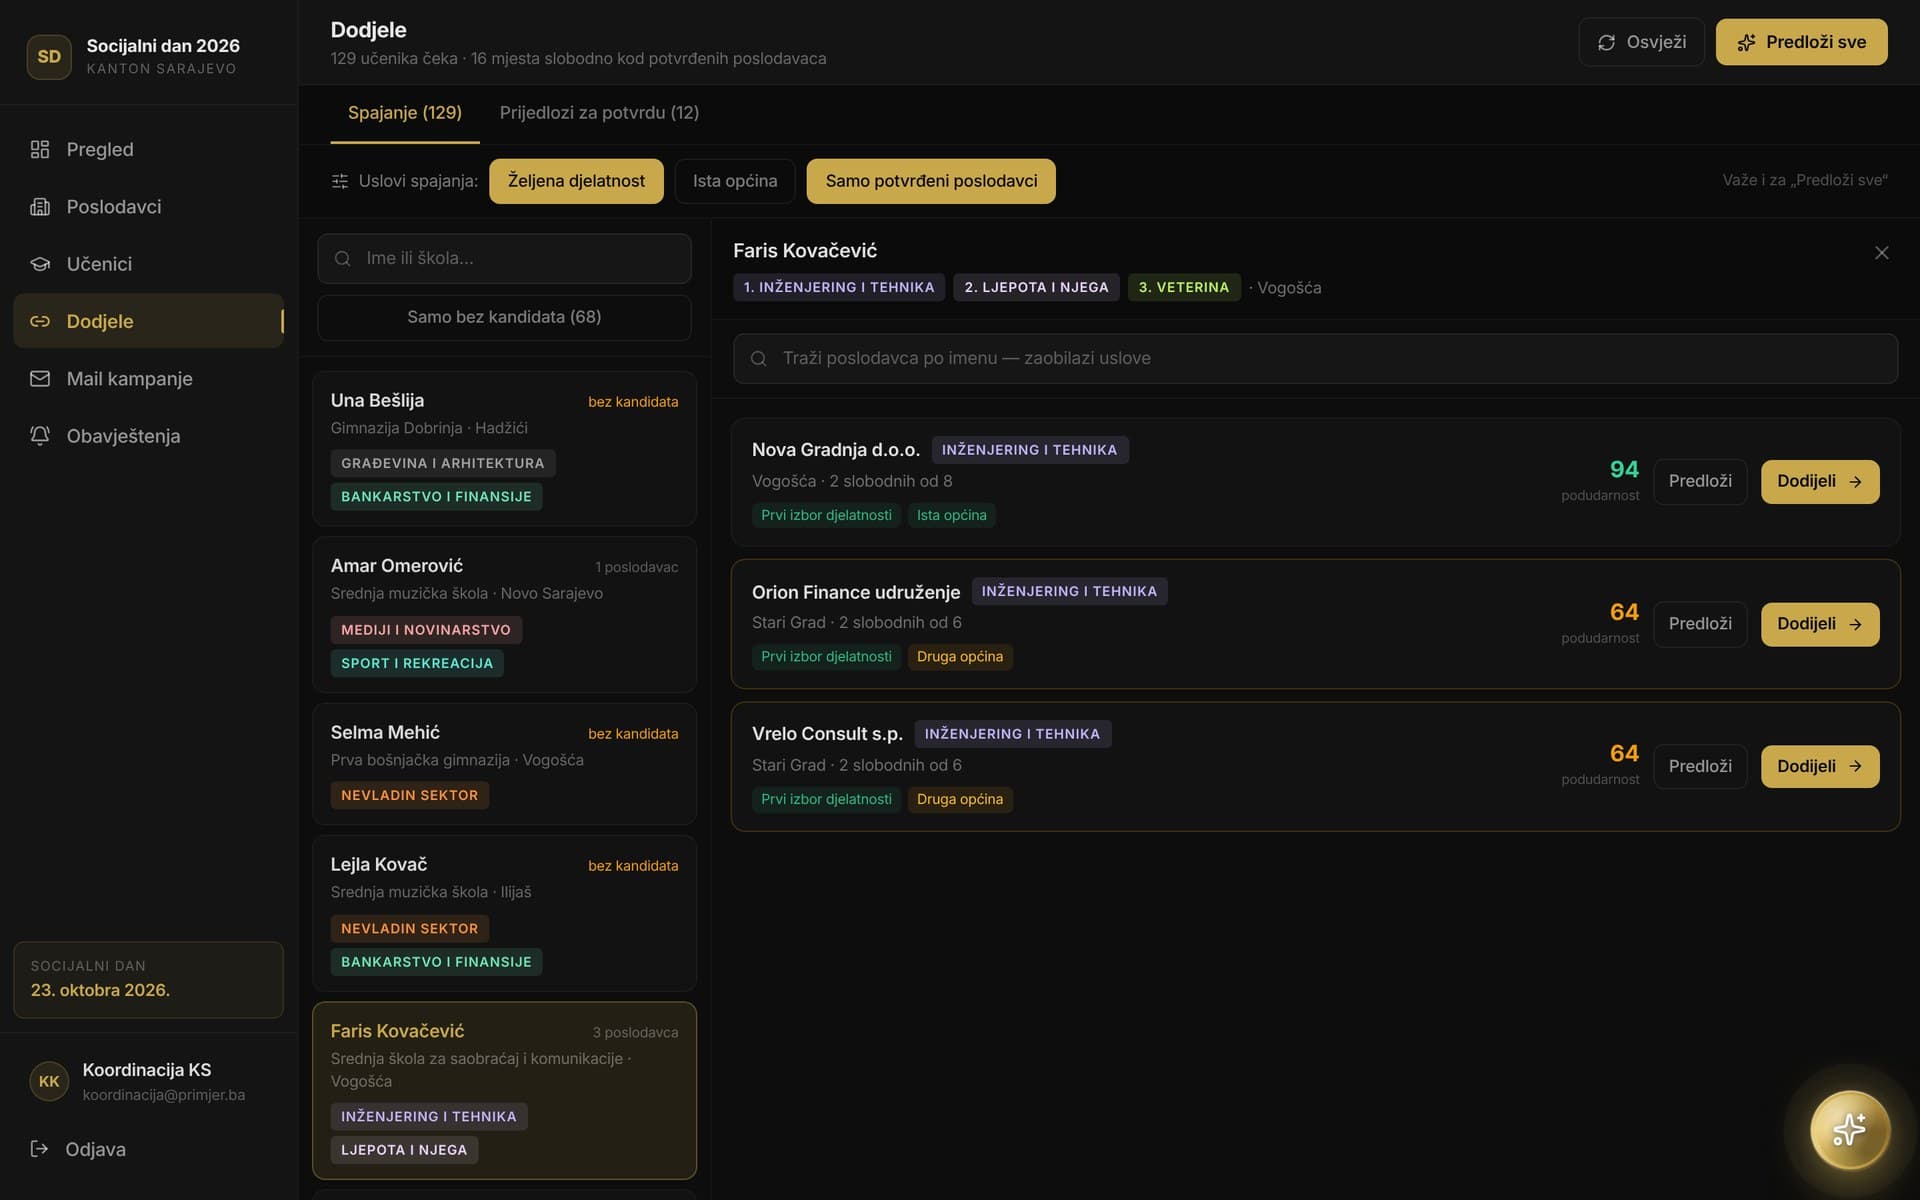Close the Faris Kovačević detail panel

click(x=1881, y=253)
